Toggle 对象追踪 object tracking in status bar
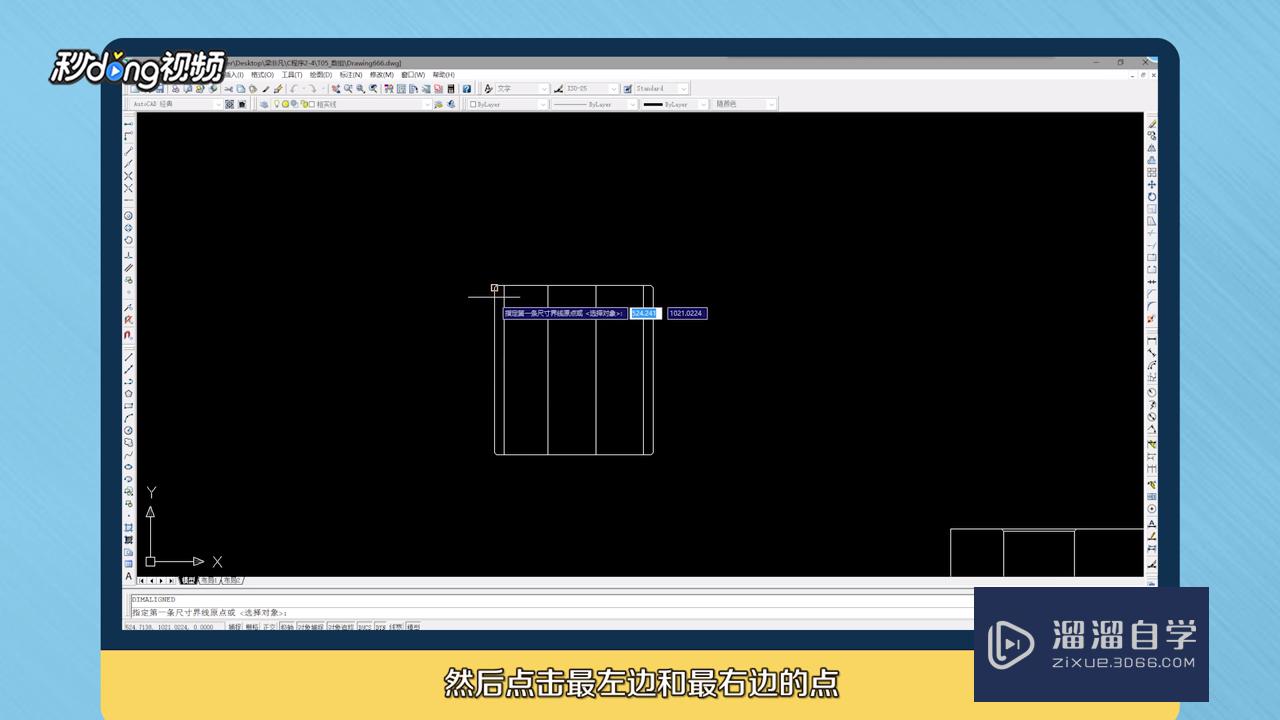 tap(341, 626)
